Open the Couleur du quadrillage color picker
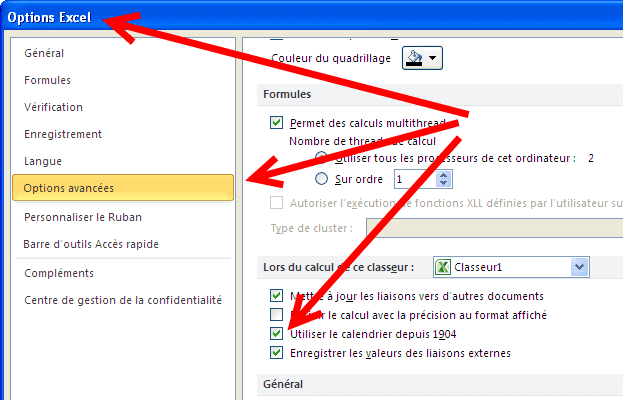This screenshot has height=400, width=624. pyautogui.click(x=422, y=58)
